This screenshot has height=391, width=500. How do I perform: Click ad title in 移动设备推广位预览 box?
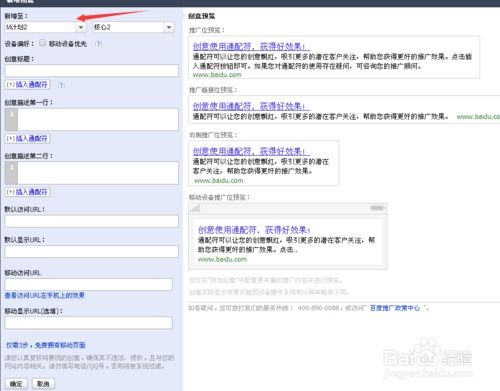pos(254,230)
